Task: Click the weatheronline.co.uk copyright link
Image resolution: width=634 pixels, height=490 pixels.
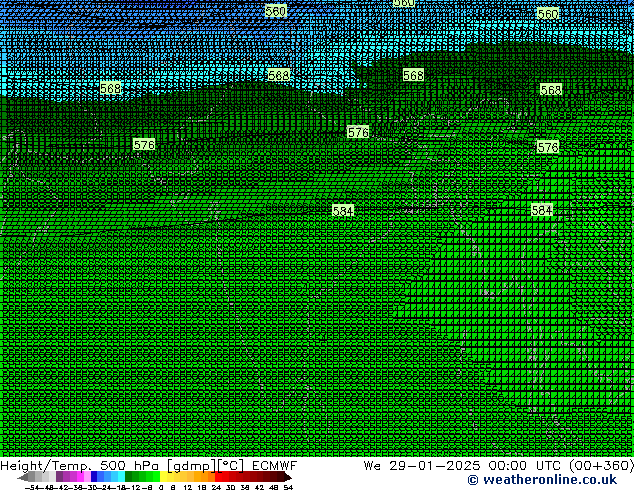Action: pyautogui.click(x=542, y=480)
